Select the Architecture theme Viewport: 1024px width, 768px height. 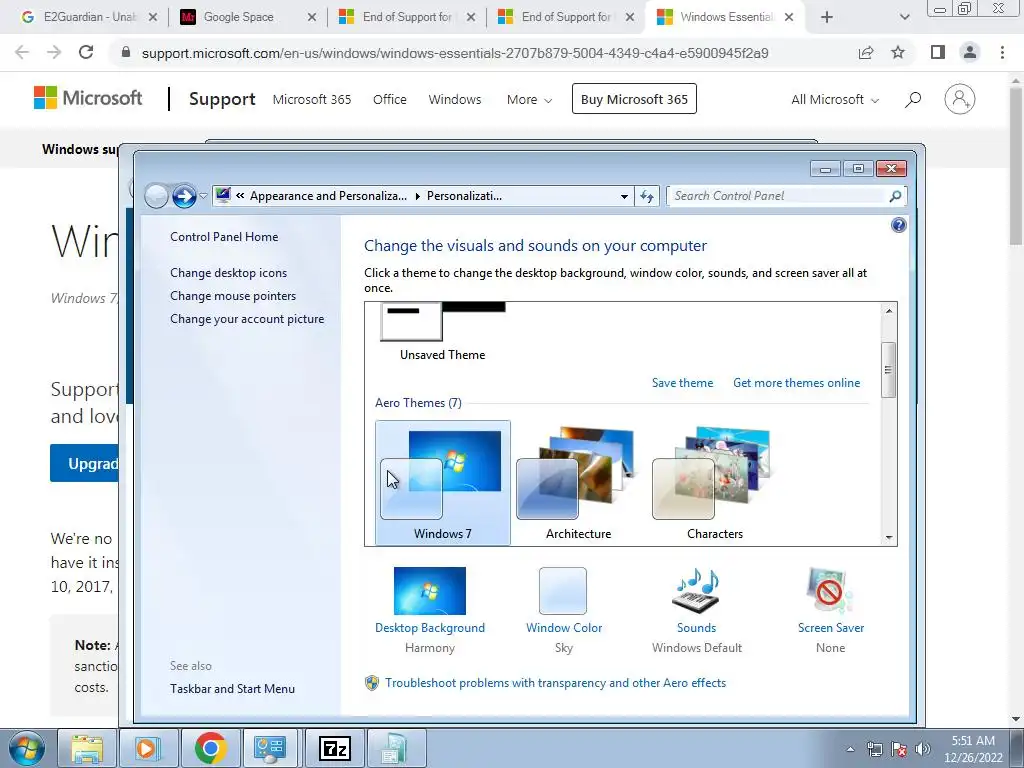[578, 483]
